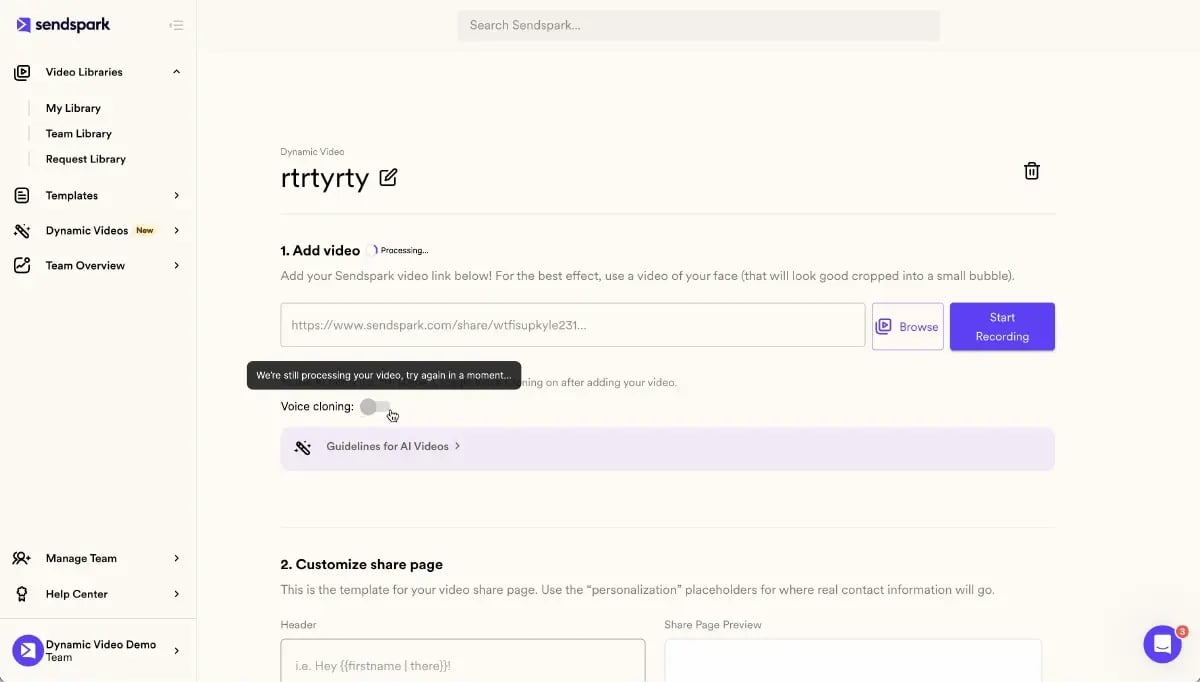The width and height of the screenshot is (1200, 682).
Task: Click the Start Recording button
Action: tap(1002, 326)
